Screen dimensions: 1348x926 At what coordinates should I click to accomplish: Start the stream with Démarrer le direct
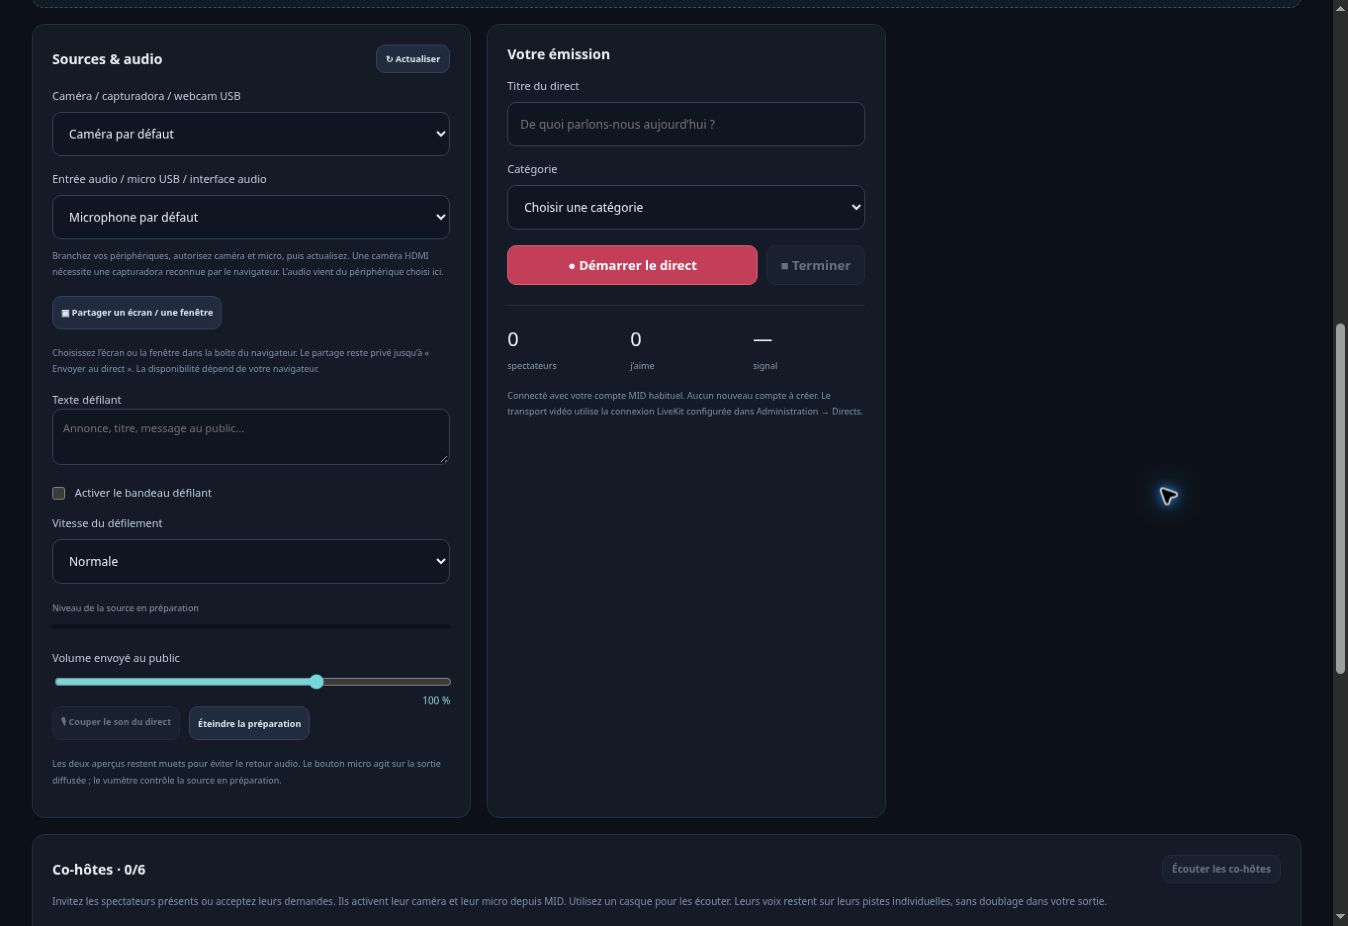(x=632, y=265)
